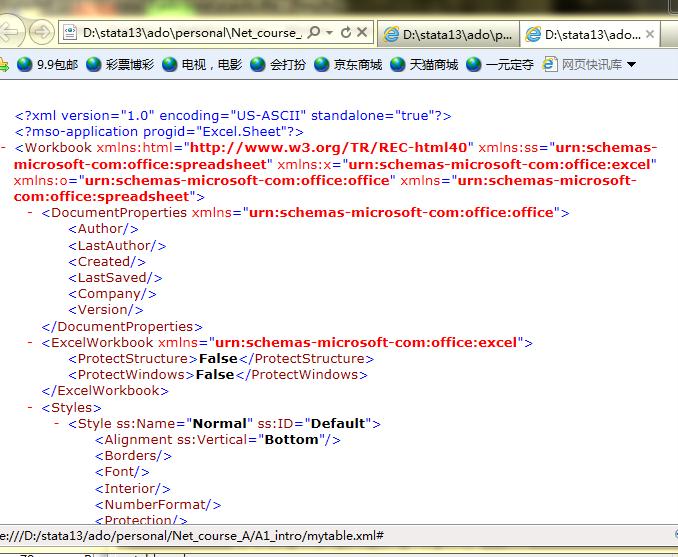The height and width of the screenshot is (557, 678).
Task: Collapse the ExcelWorkbook XML node
Action: 31,343
